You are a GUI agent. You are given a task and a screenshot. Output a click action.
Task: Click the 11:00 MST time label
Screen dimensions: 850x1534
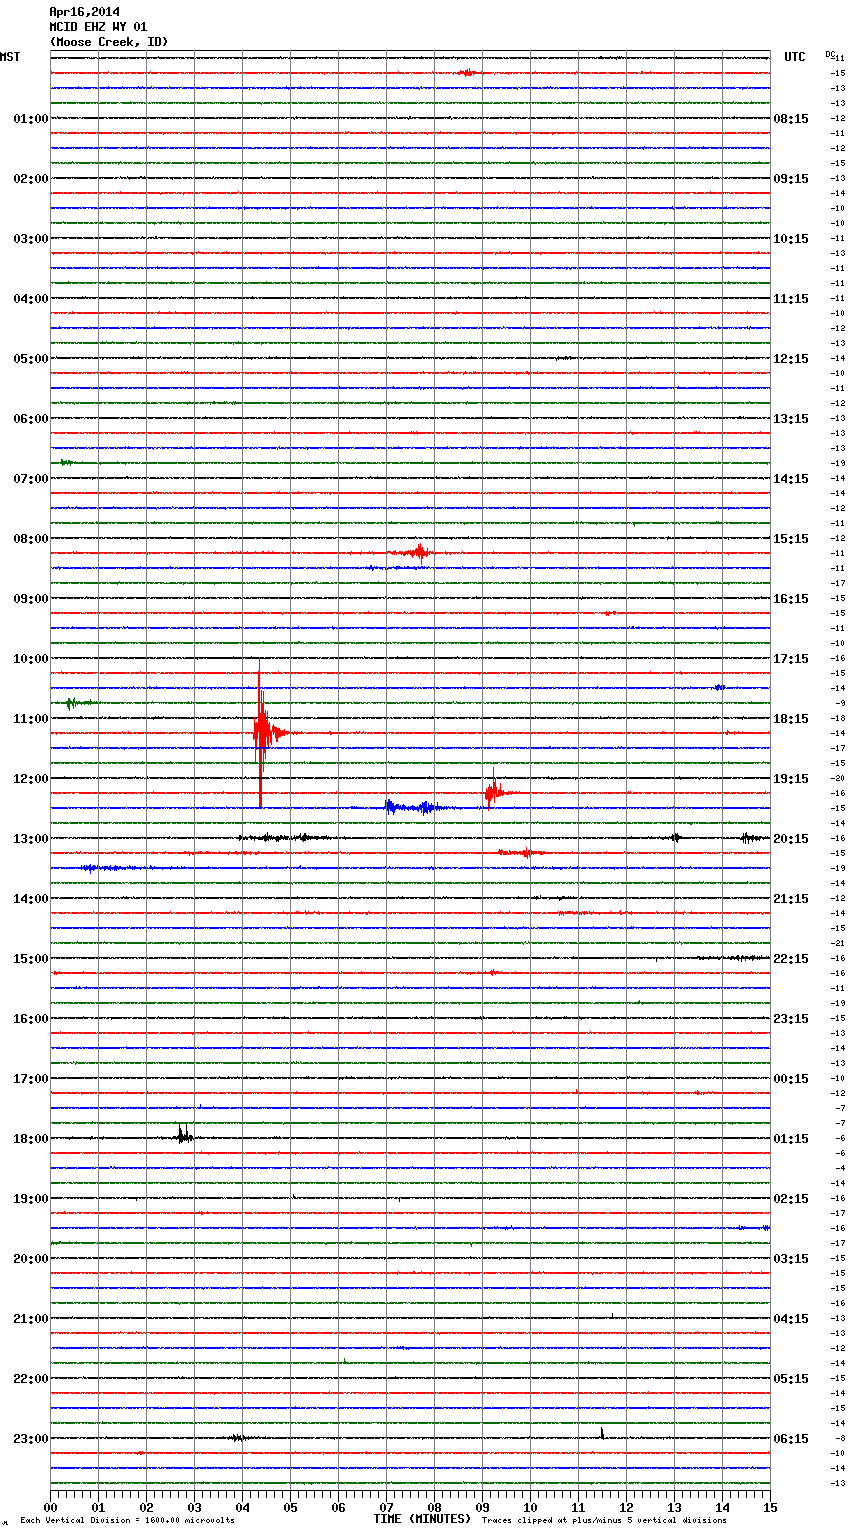(30, 719)
